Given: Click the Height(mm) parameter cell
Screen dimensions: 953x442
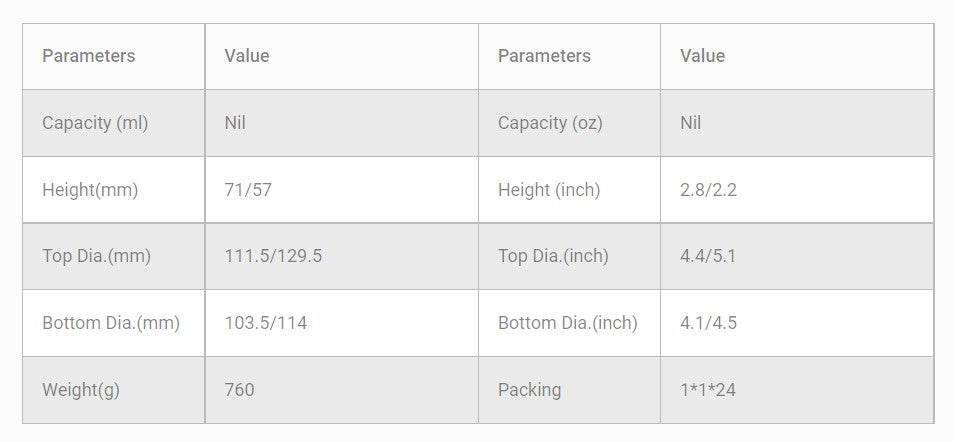Looking at the screenshot, I should click(x=90, y=190).
